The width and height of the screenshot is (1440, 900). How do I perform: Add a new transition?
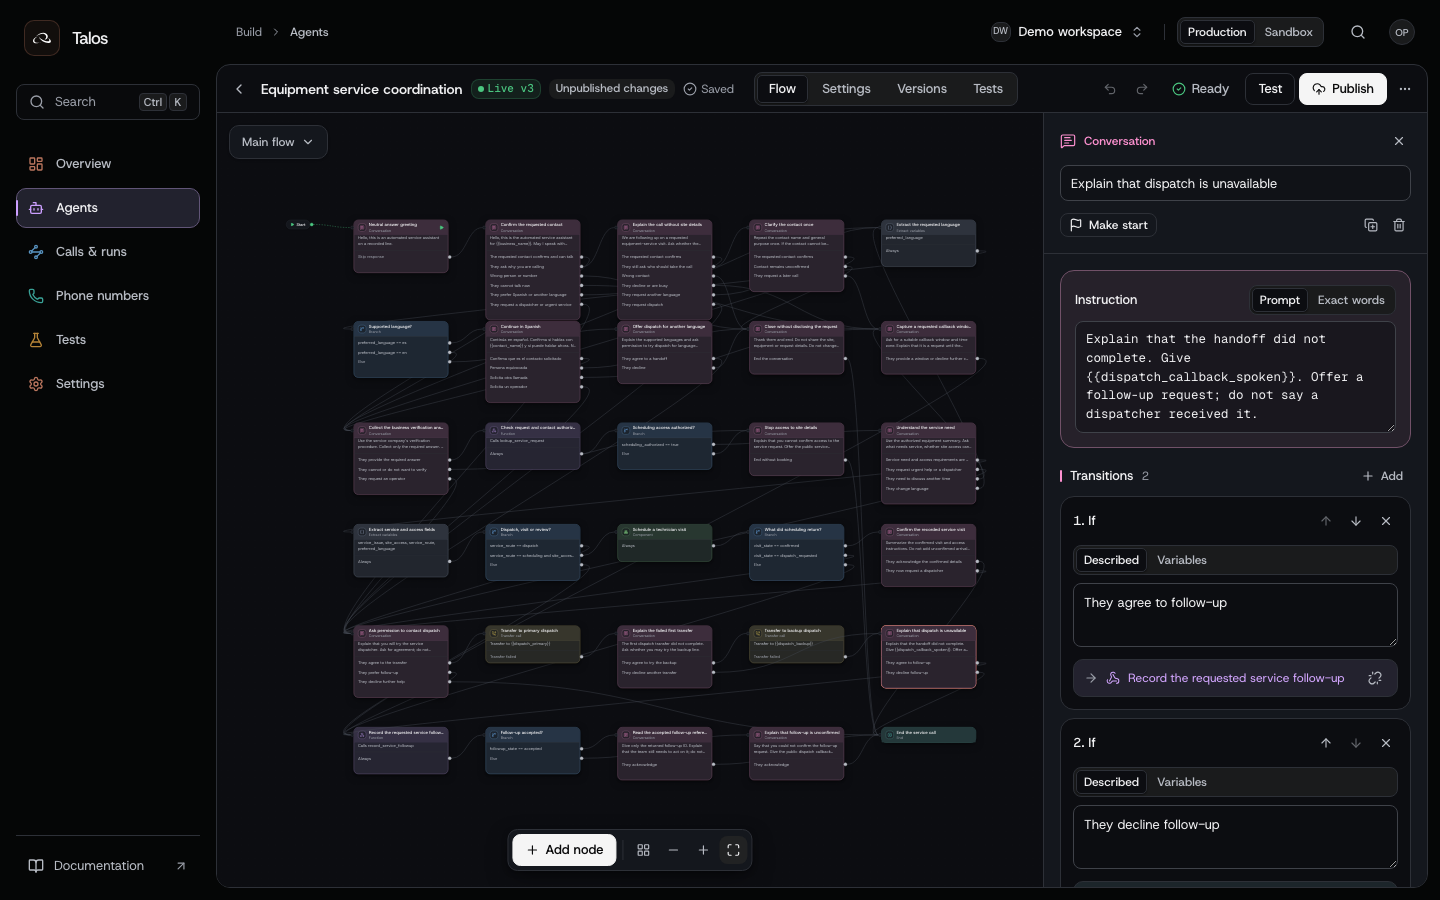pyautogui.click(x=1383, y=476)
